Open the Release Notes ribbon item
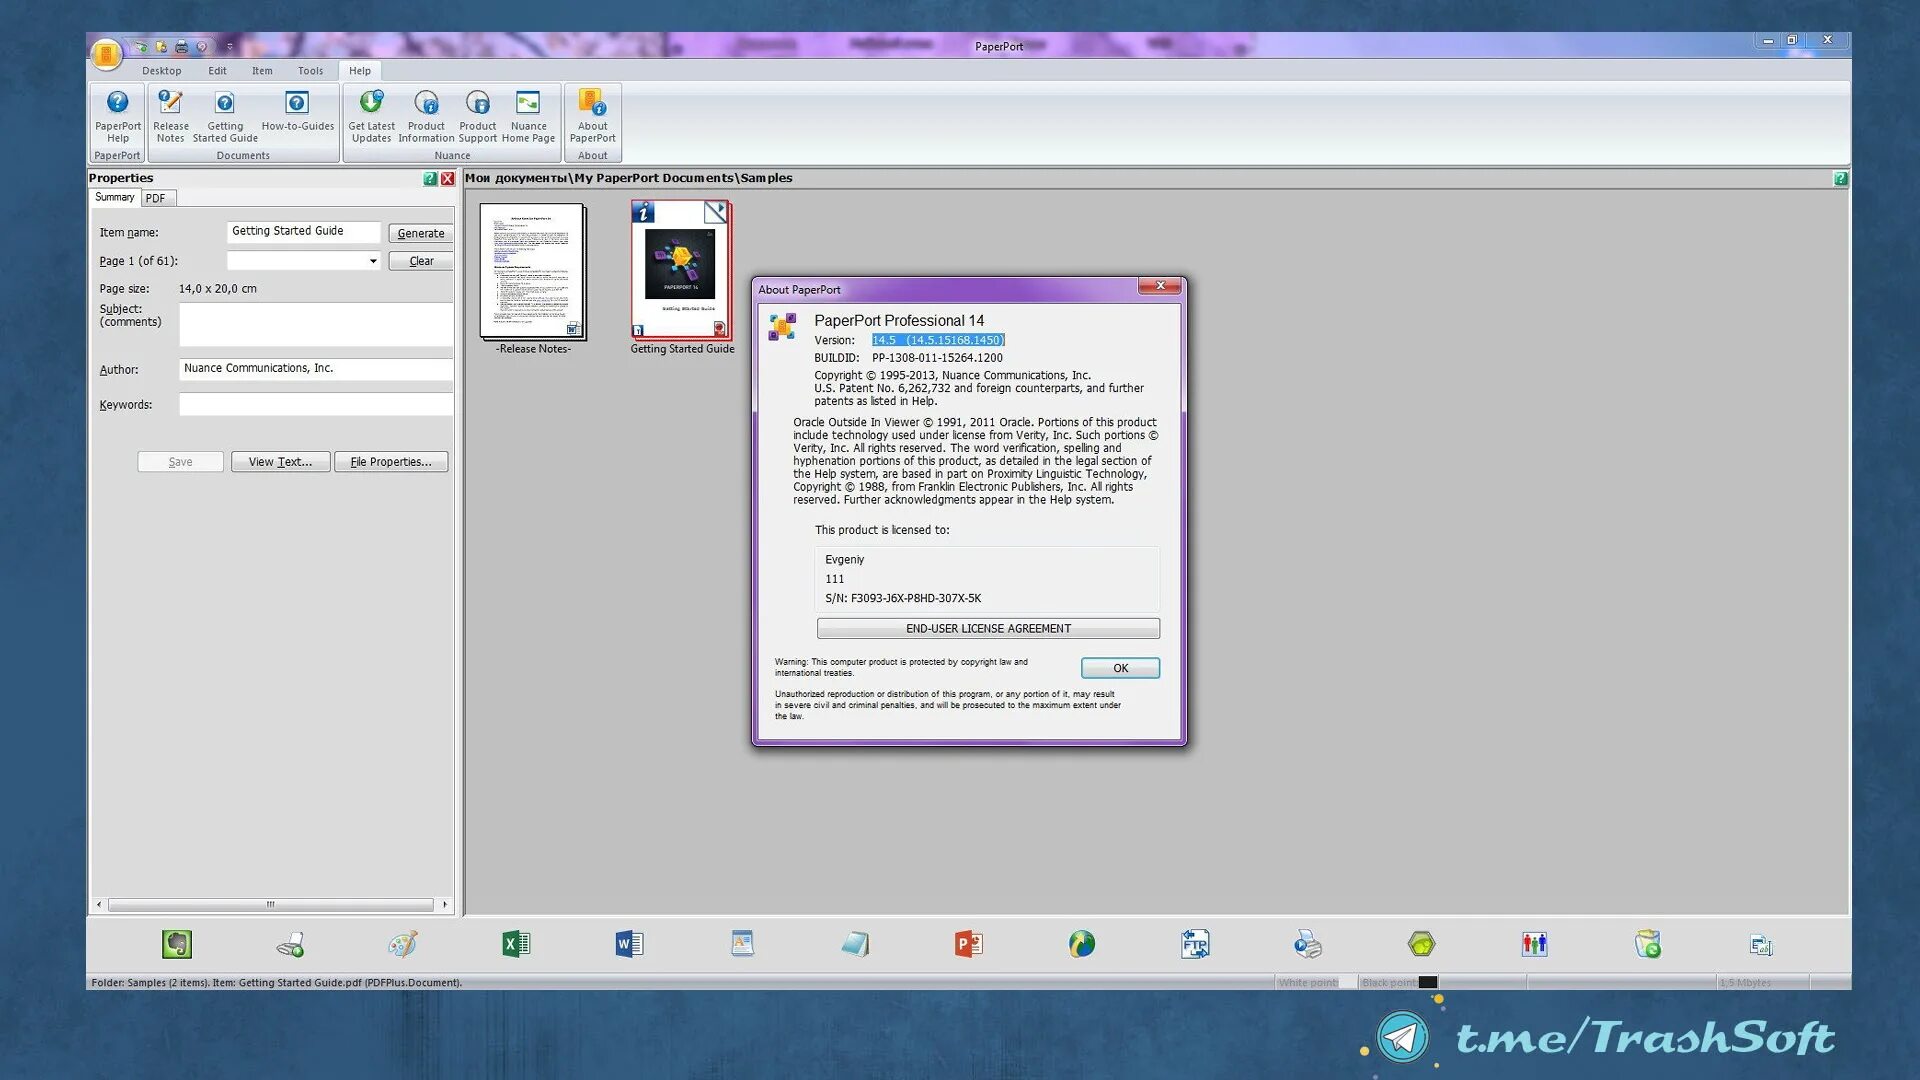This screenshot has width=1920, height=1080. (x=171, y=117)
